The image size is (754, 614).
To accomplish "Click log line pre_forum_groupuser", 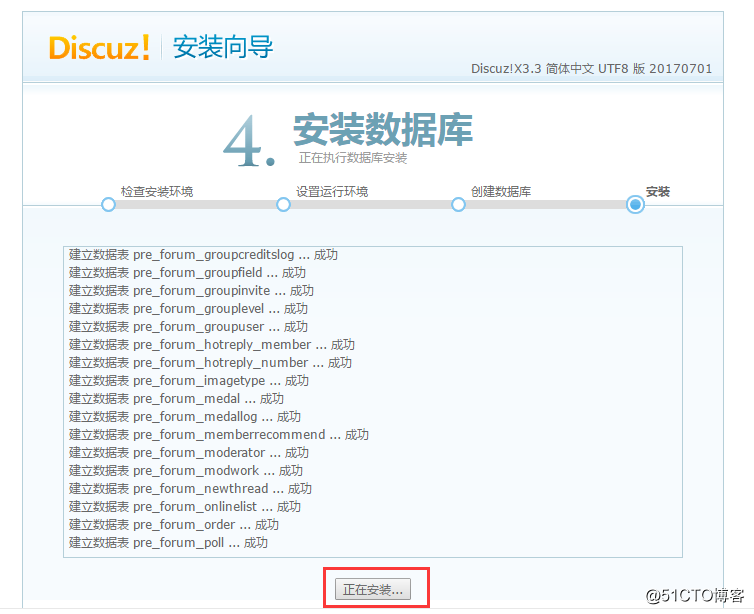I will (188, 327).
